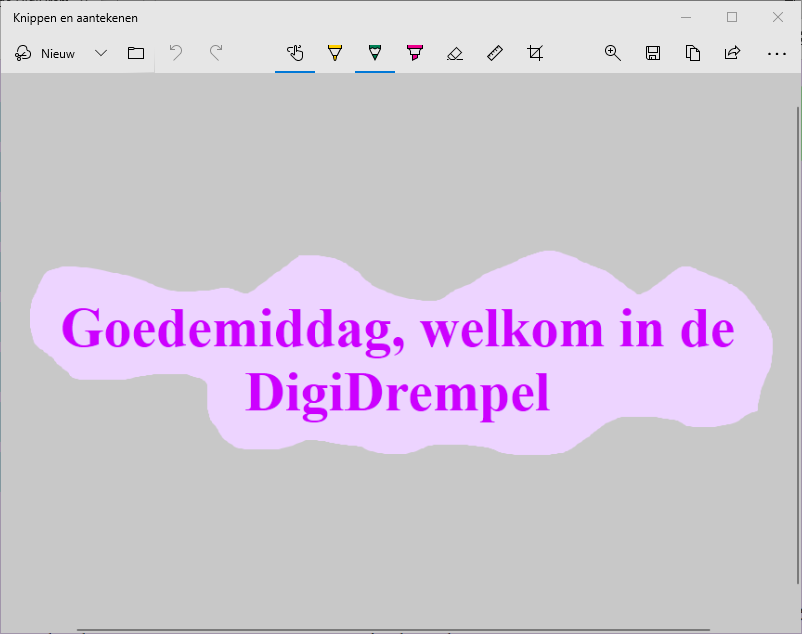
Task: Start a new snip with Nieuw button
Action: click(x=45, y=53)
